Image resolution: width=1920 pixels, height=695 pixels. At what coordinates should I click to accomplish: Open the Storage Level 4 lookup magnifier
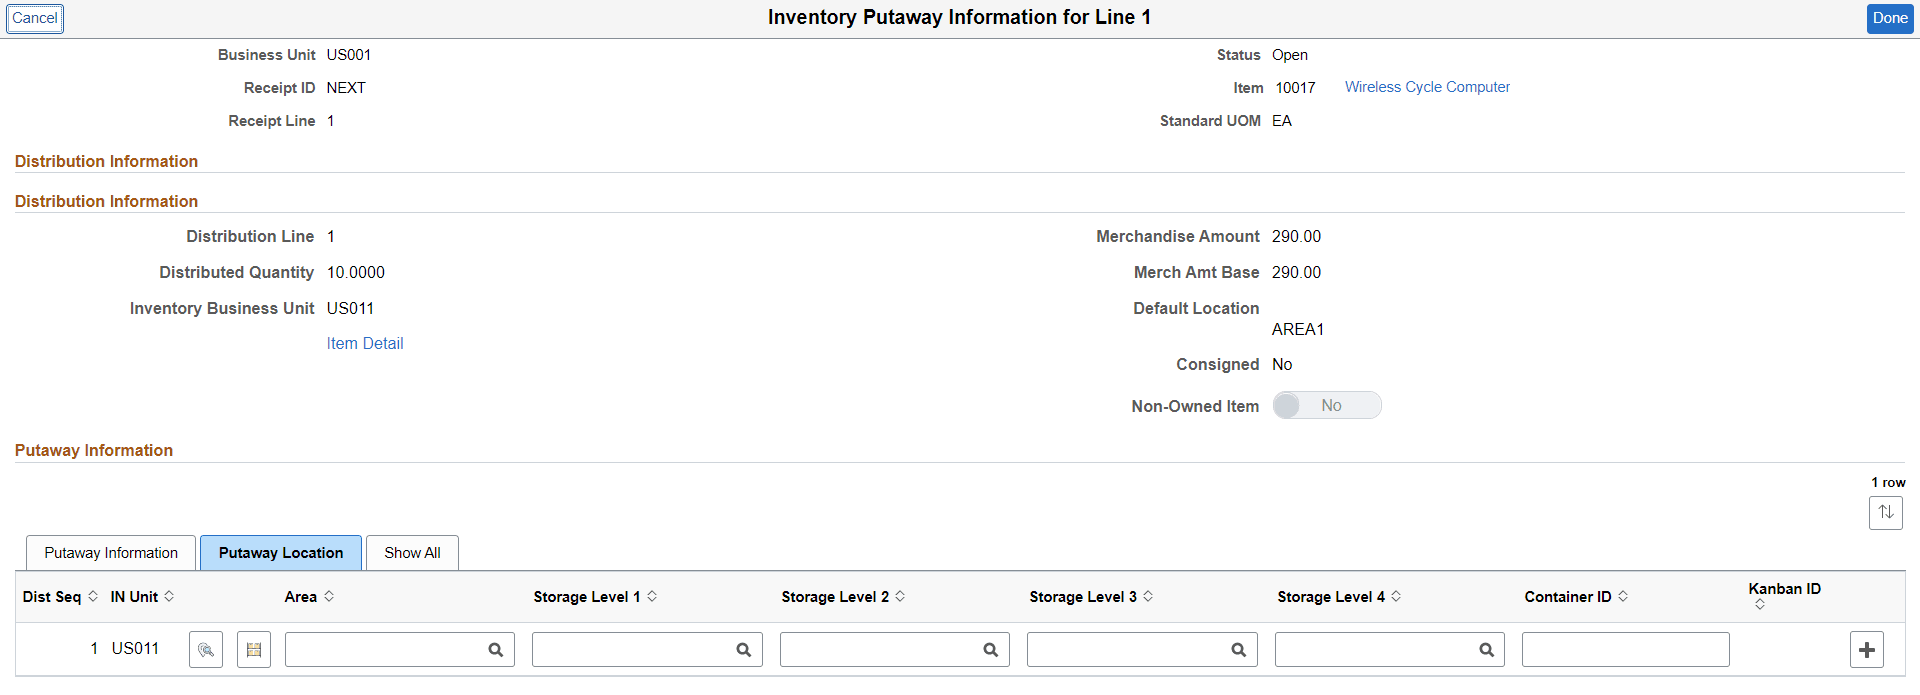coord(1486,649)
